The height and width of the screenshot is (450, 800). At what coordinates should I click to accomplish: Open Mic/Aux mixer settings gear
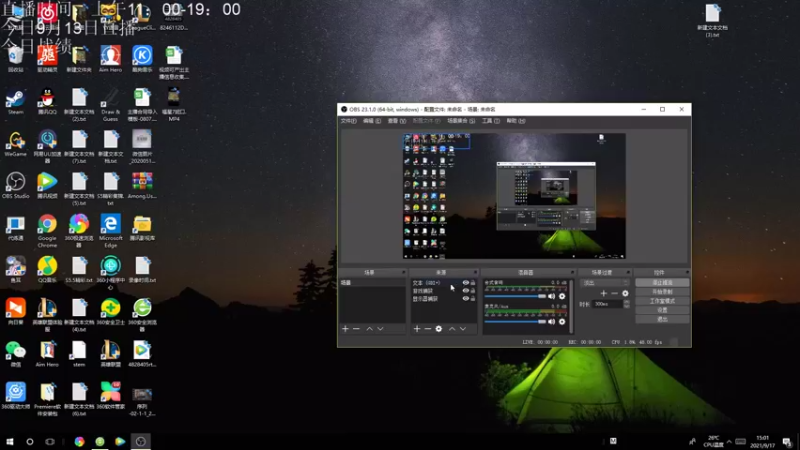pos(562,322)
